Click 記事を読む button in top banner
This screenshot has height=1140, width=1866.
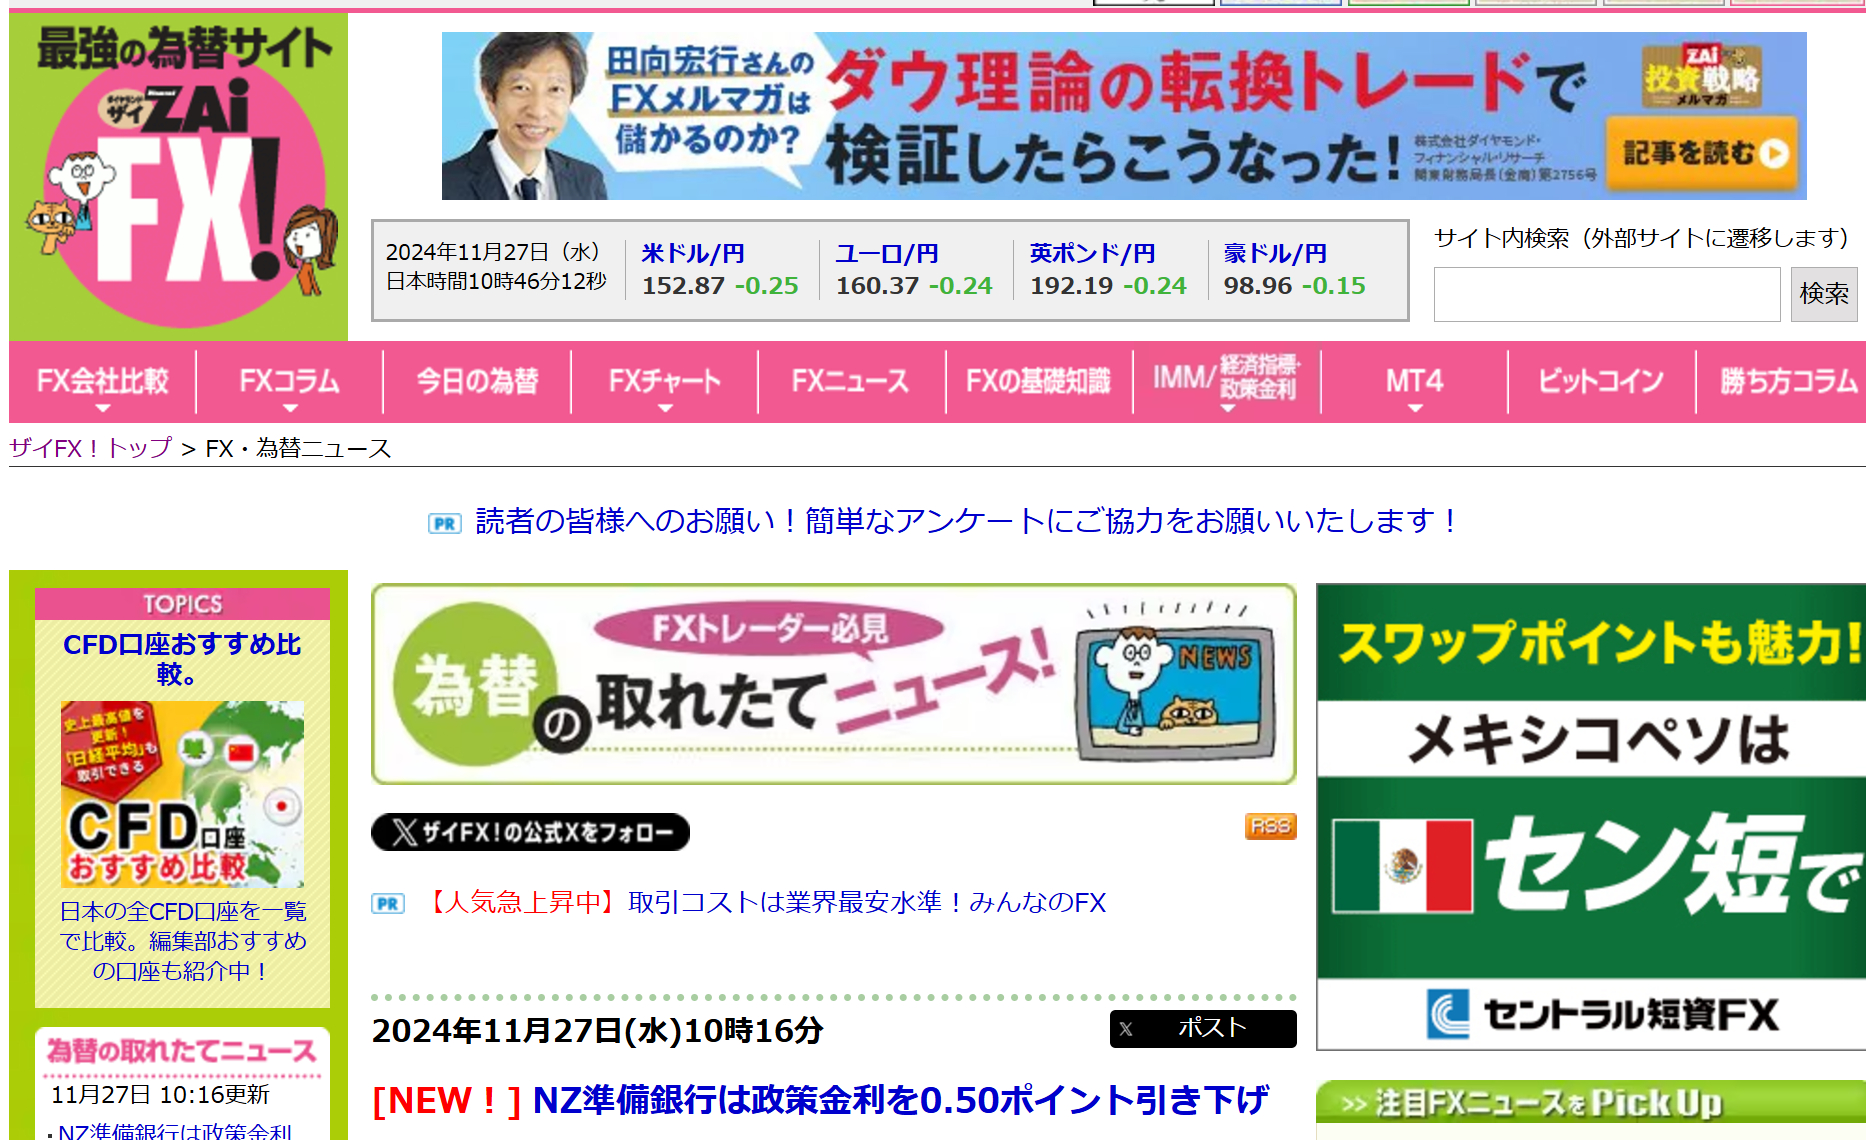pos(1702,153)
